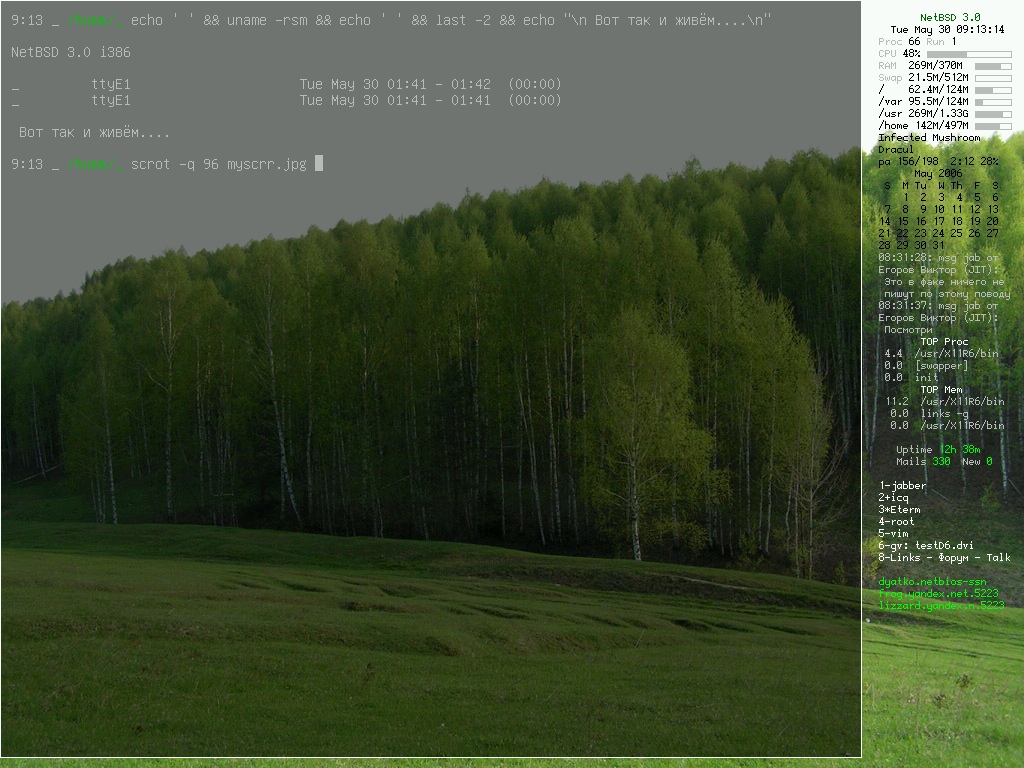
Task: Click calendar day 17
Action: click(938, 221)
